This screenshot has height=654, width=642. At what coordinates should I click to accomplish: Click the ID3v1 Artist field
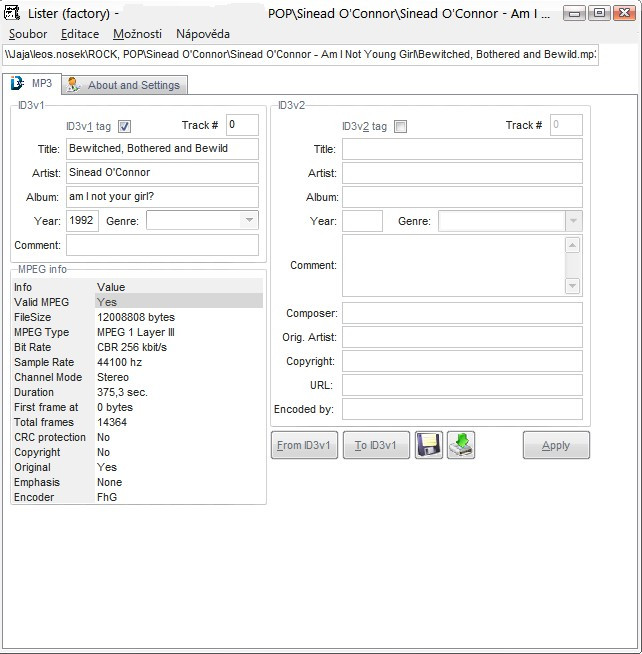[162, 173]
